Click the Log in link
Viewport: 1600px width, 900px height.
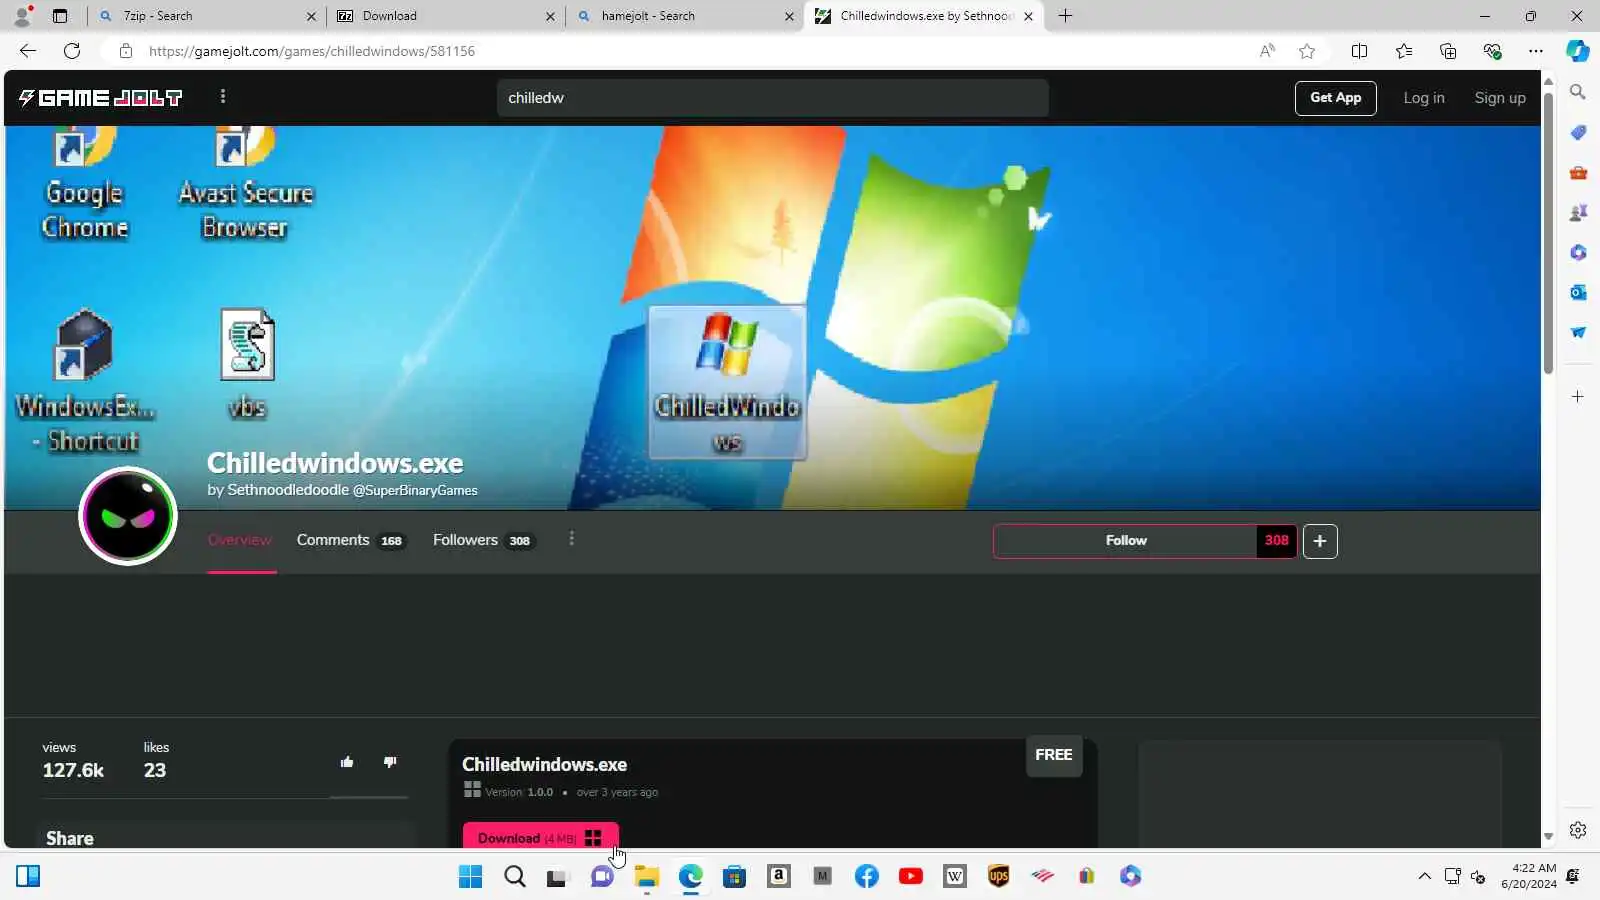tap(1424, 98)
